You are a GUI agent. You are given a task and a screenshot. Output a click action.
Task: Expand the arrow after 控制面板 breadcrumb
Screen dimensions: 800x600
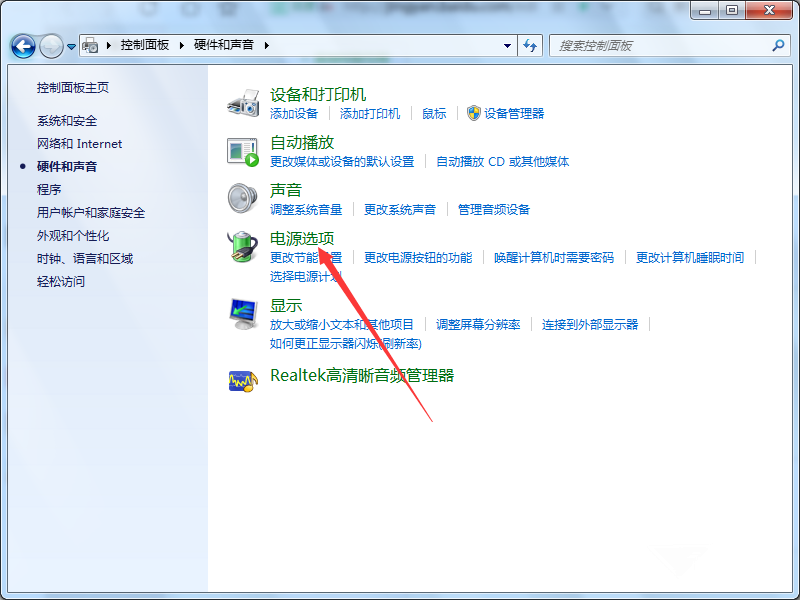tap(181, 45)
